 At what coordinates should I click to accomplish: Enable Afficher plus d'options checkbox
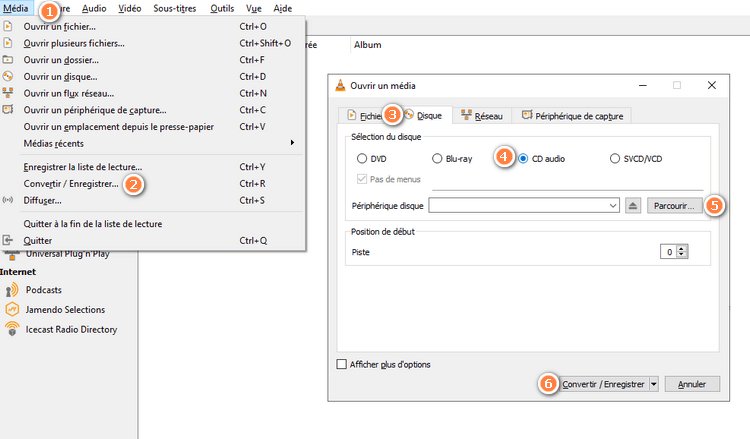(343, 364)
